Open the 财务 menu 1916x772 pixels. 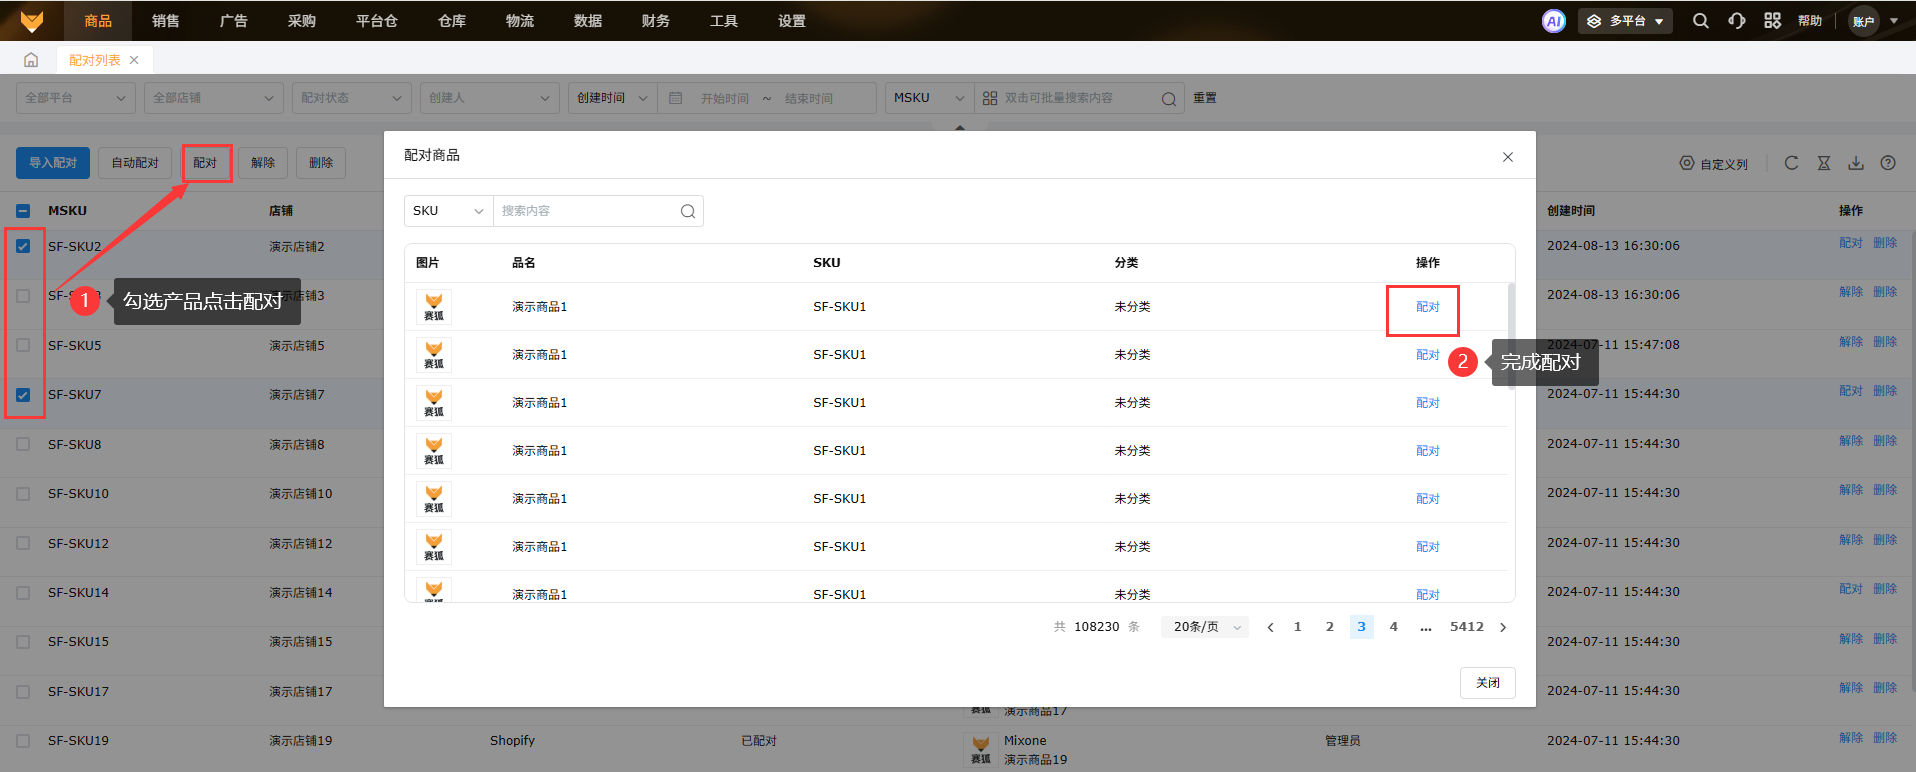coord(656,21)
